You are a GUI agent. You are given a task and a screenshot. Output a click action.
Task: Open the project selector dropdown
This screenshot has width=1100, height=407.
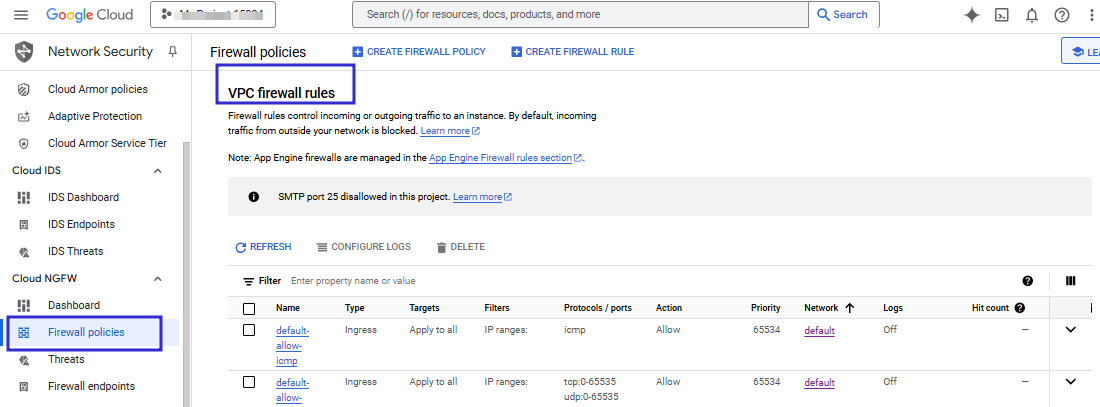pyautogui.click(x=213, y=14)
